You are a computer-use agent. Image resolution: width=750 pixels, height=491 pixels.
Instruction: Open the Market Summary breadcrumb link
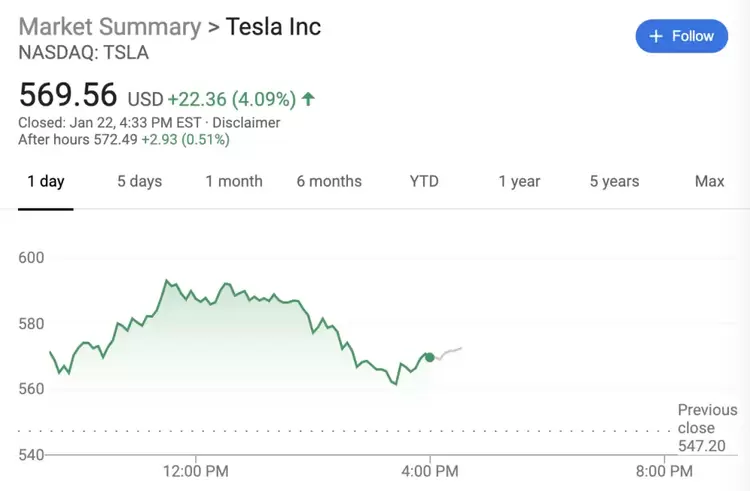pos(110,26)
